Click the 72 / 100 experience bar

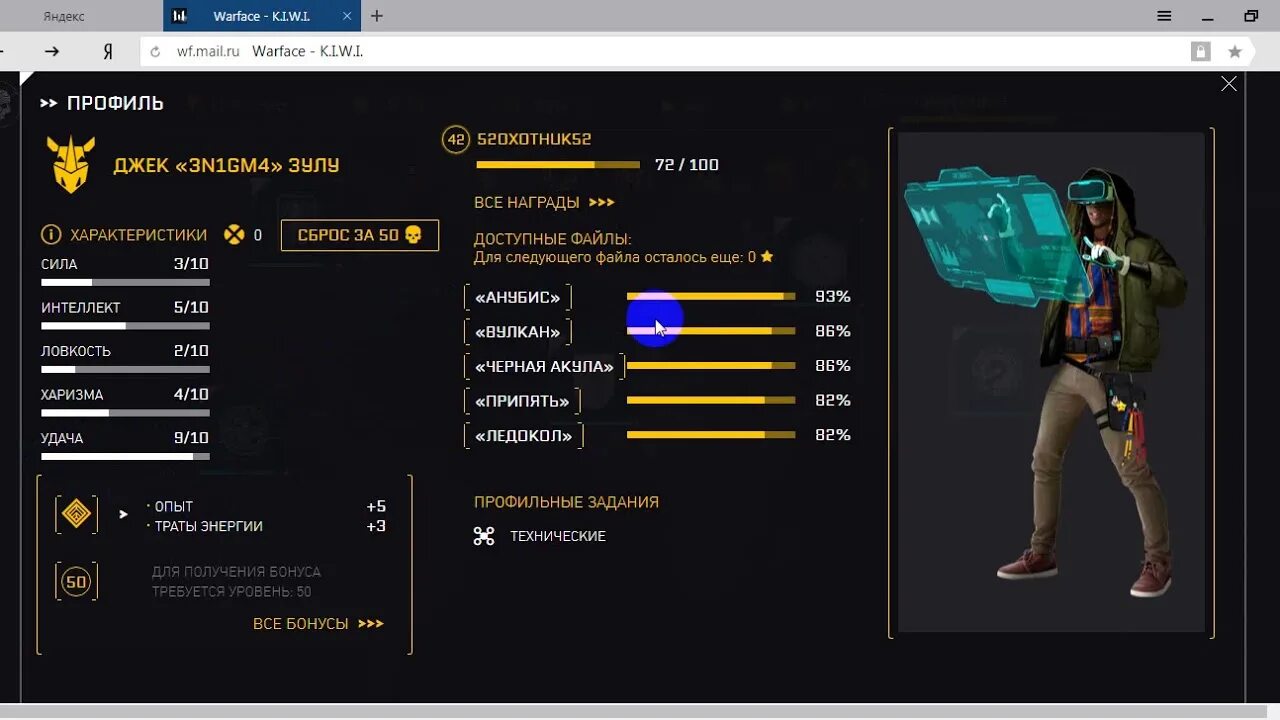558,165
